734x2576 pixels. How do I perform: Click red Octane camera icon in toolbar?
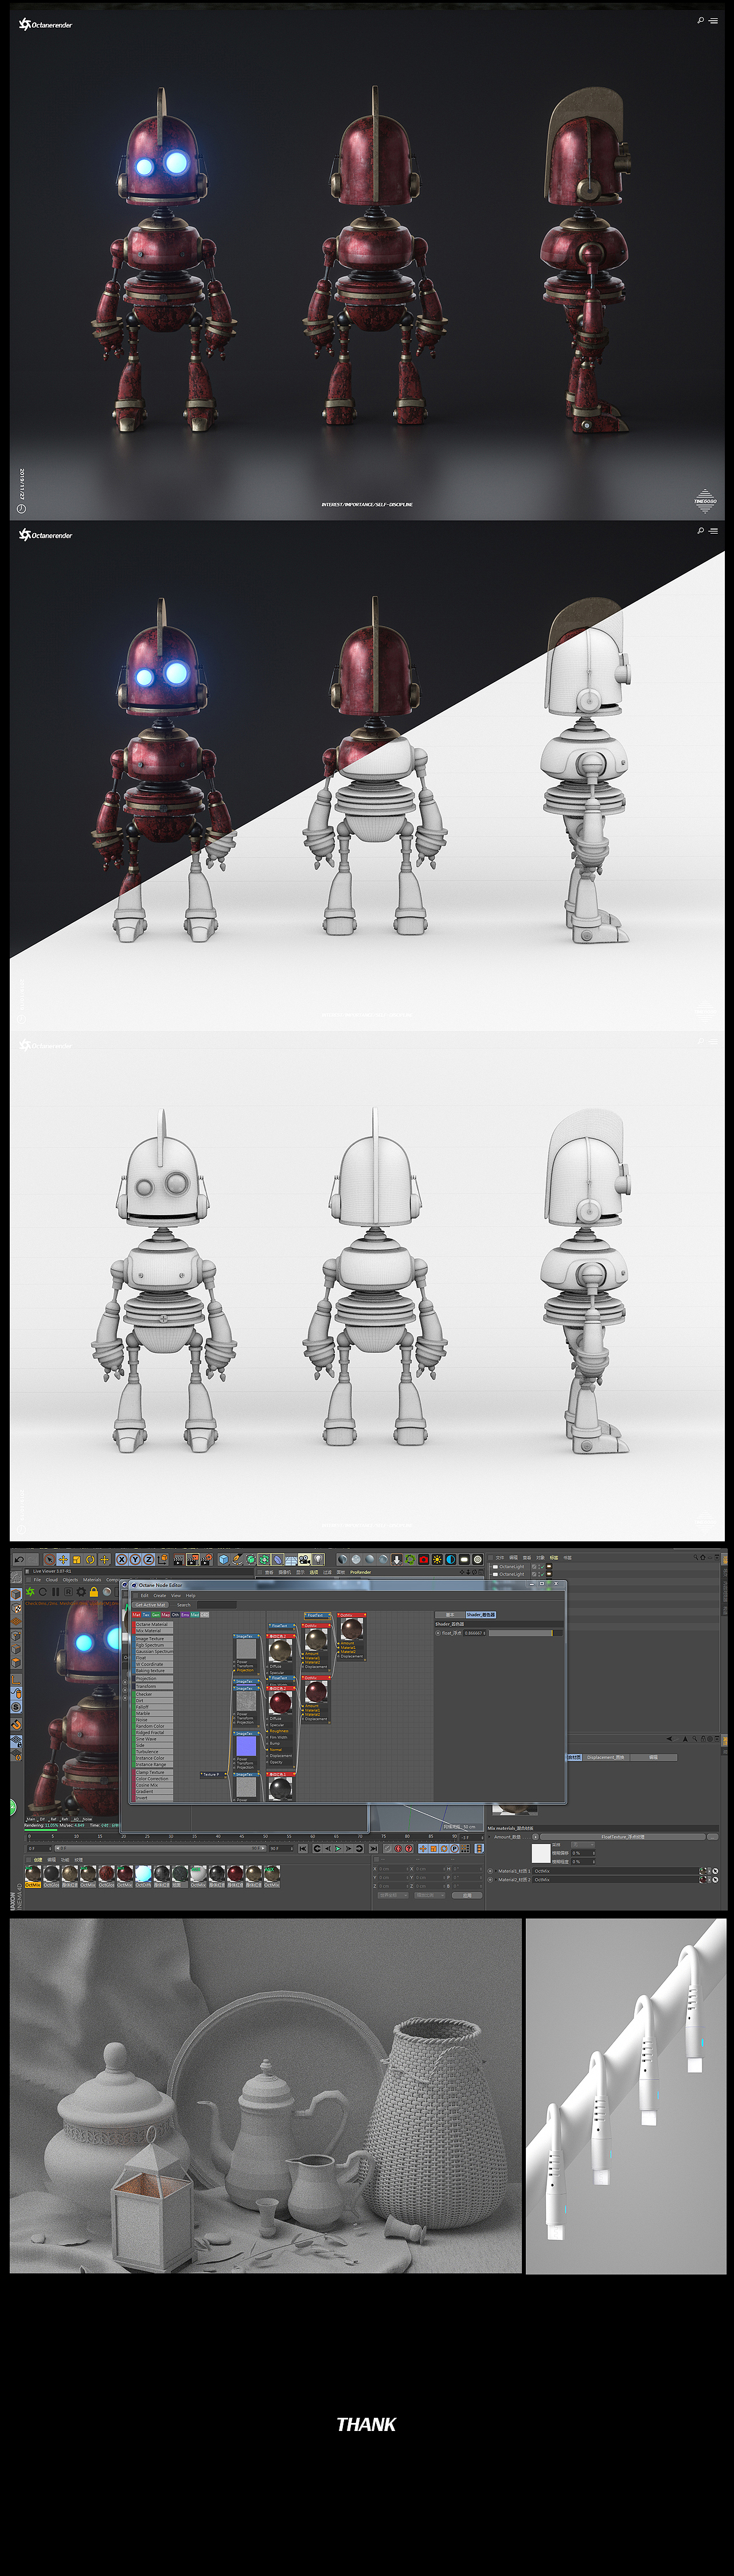pos(423,1559)
